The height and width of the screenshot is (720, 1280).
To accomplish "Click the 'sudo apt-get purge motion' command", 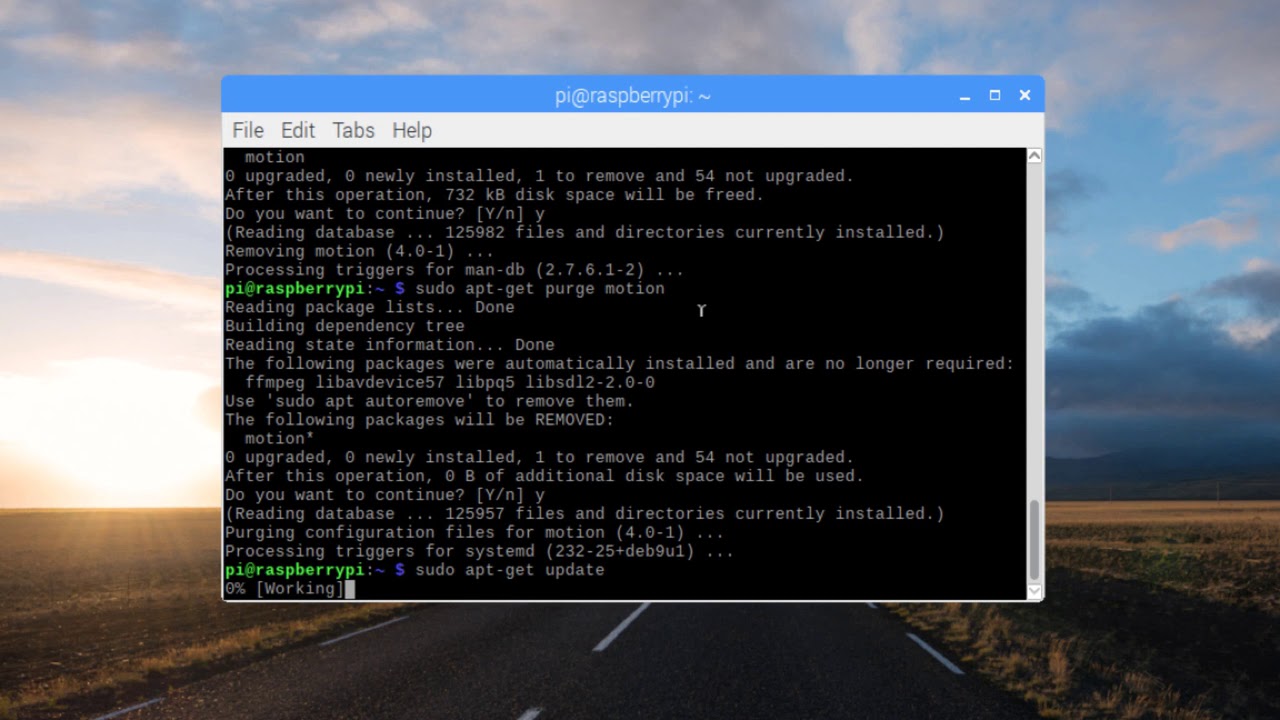I will (540, 289).
